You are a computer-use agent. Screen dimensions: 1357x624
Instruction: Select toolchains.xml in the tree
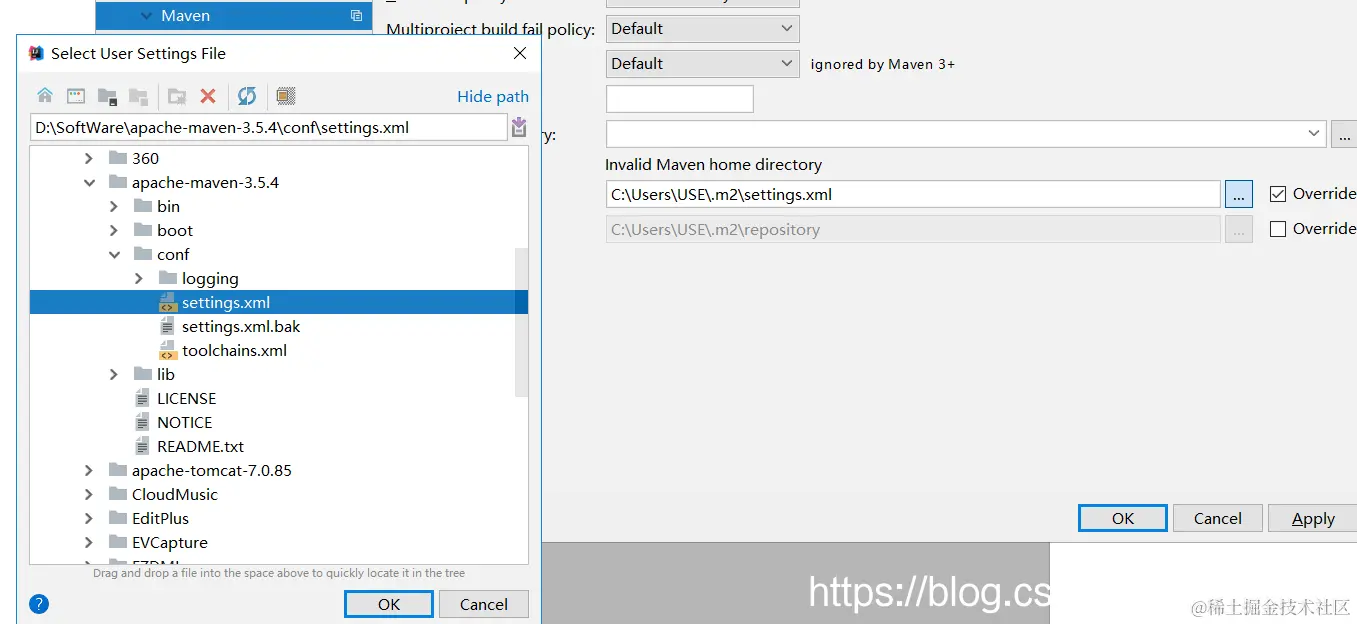coord(234,351)
